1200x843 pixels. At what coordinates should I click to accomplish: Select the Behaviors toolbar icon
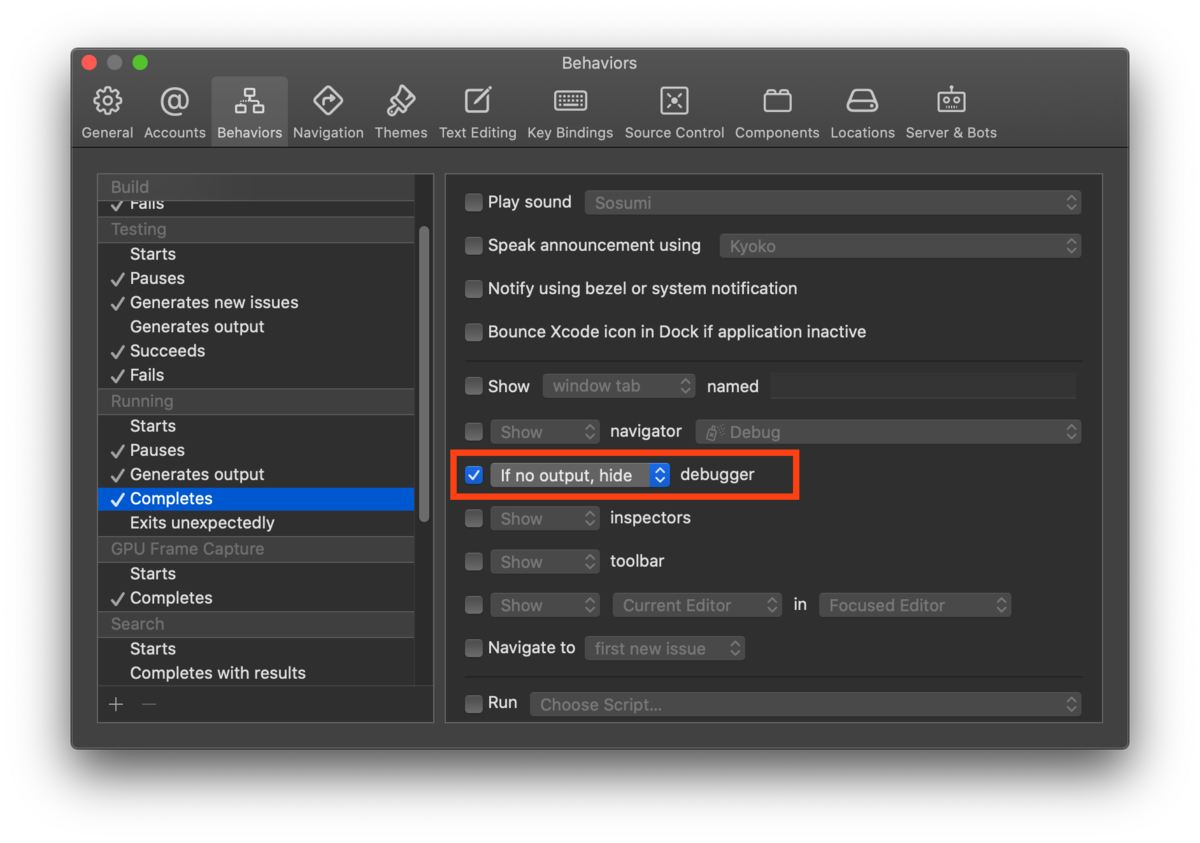[249, 101]
